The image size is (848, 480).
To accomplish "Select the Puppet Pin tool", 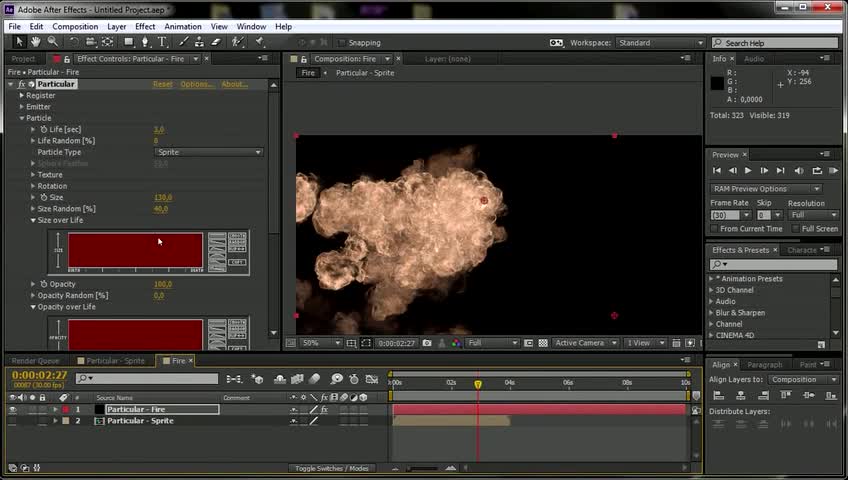I will pos(260,42).
